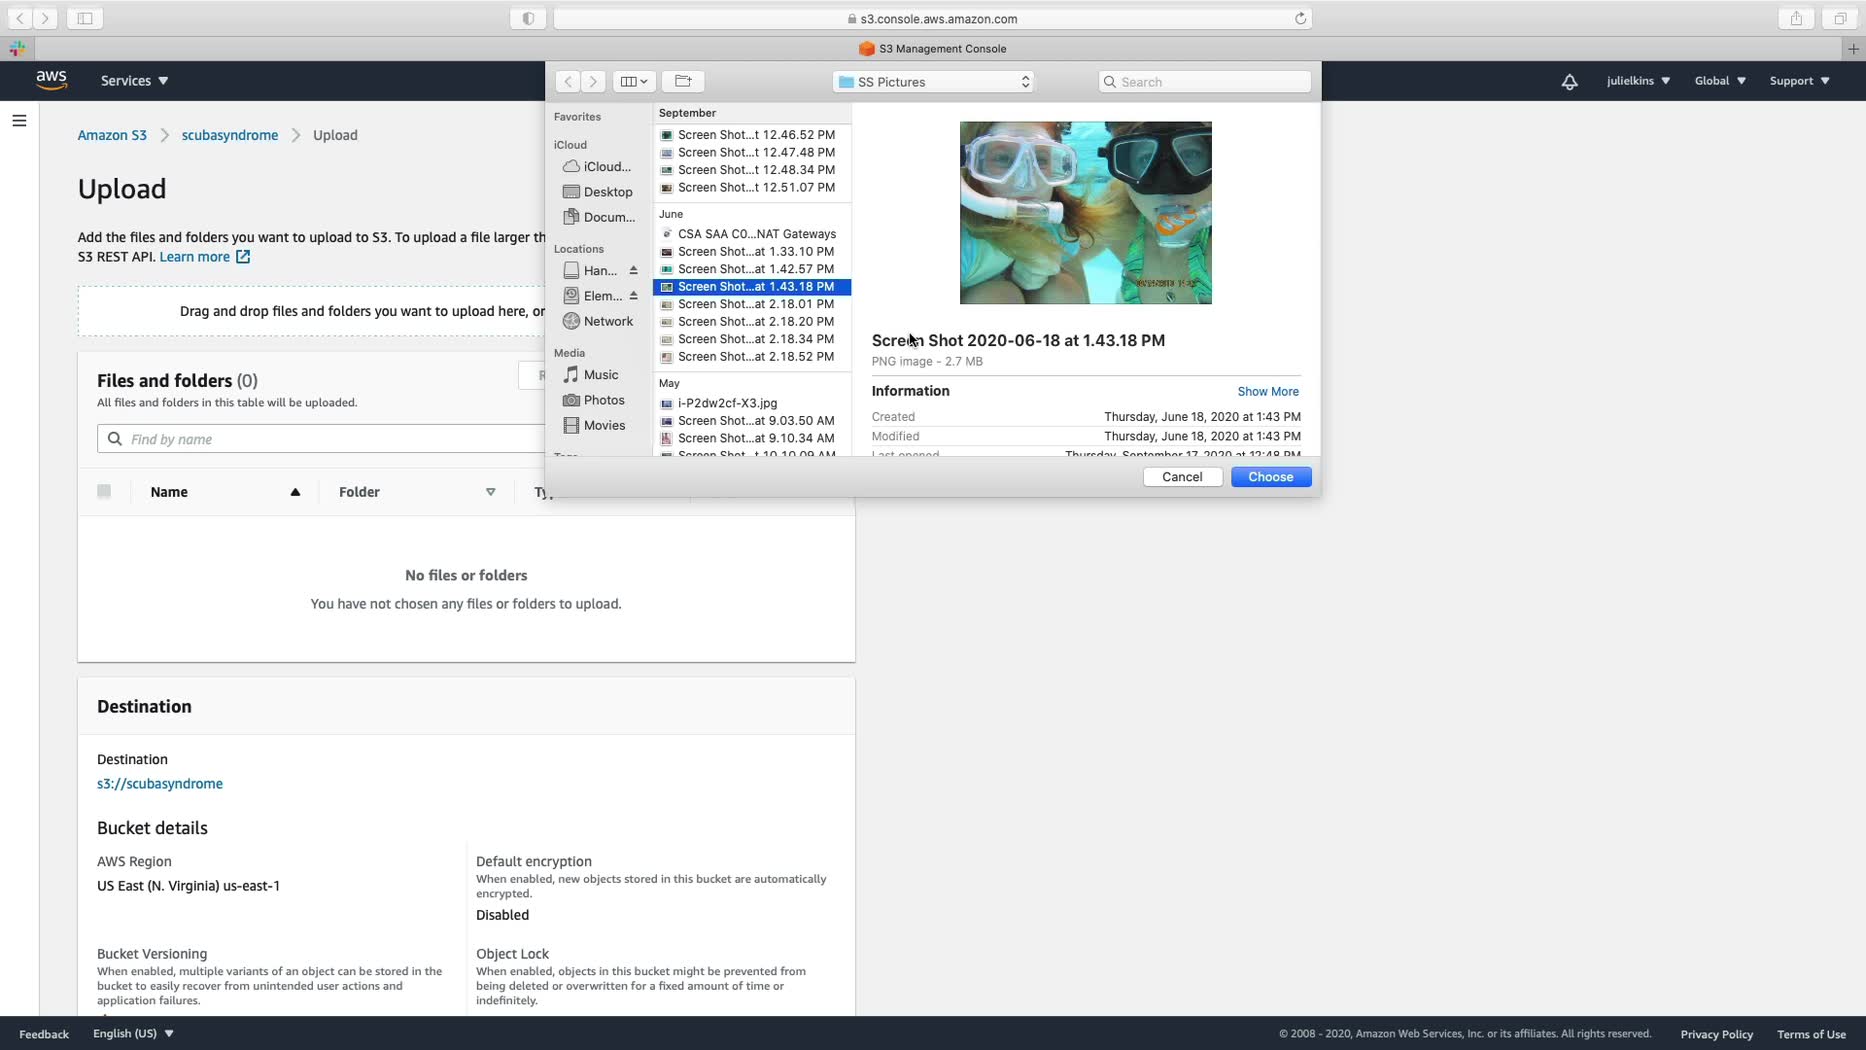Open Music in the Media section
The image size is (1866, 1050).
coord(591,375)
